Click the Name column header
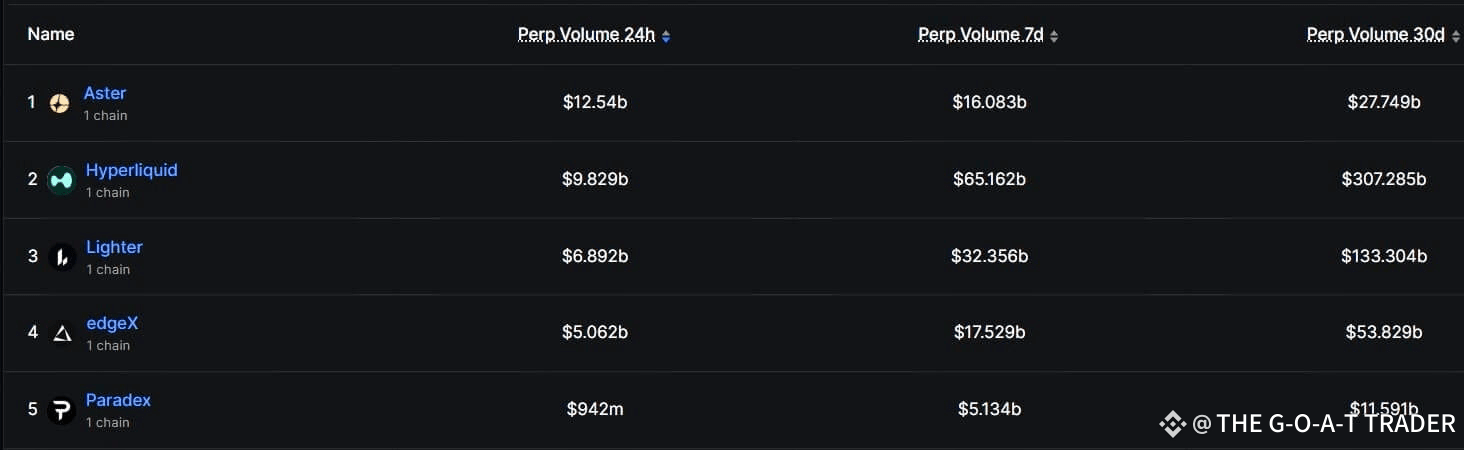Screen dimensions: 1464x450 pyautogui.click(x=51, y=34)
